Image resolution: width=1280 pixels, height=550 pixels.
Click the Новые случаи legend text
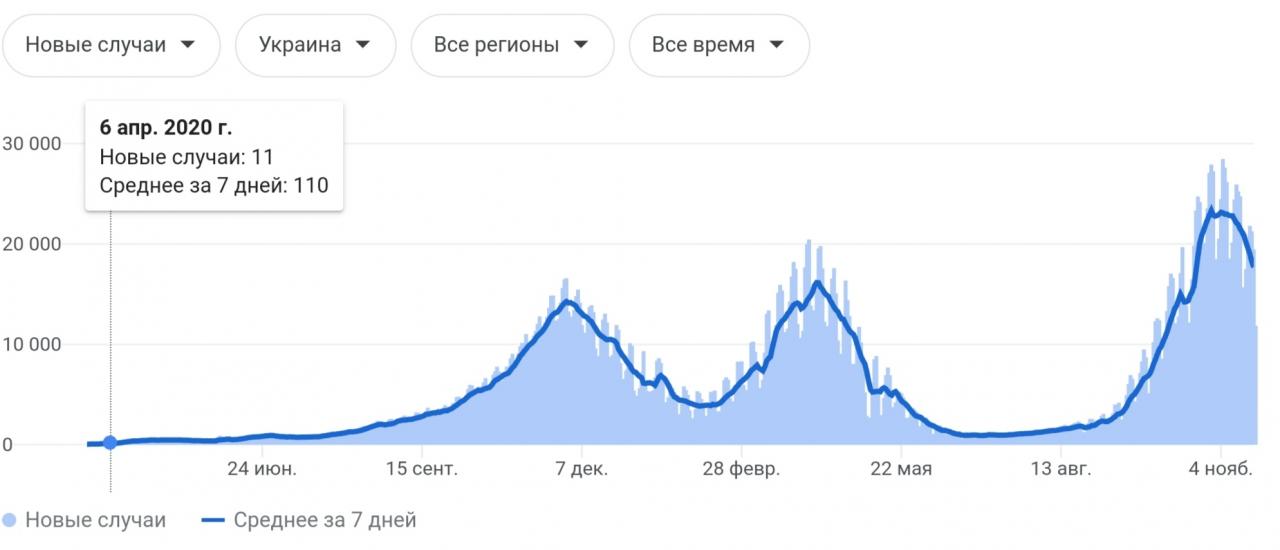pos(95,520)
